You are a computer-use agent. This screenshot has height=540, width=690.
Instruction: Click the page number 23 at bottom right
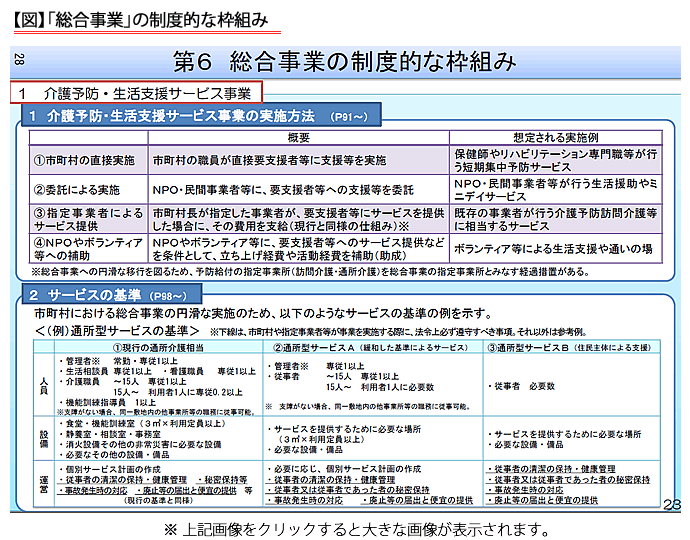coord(672,504)
